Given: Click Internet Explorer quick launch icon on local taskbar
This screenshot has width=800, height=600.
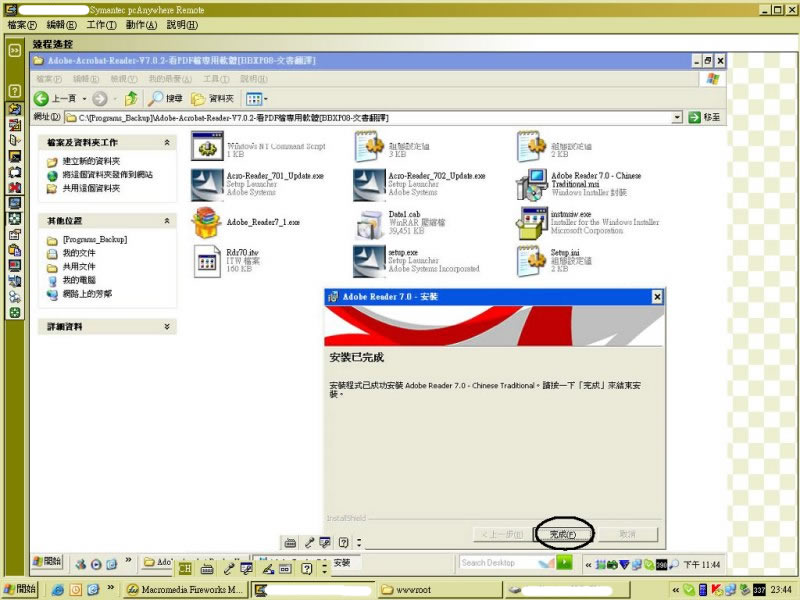Looking at the screenshot, I should click(58, 590).
